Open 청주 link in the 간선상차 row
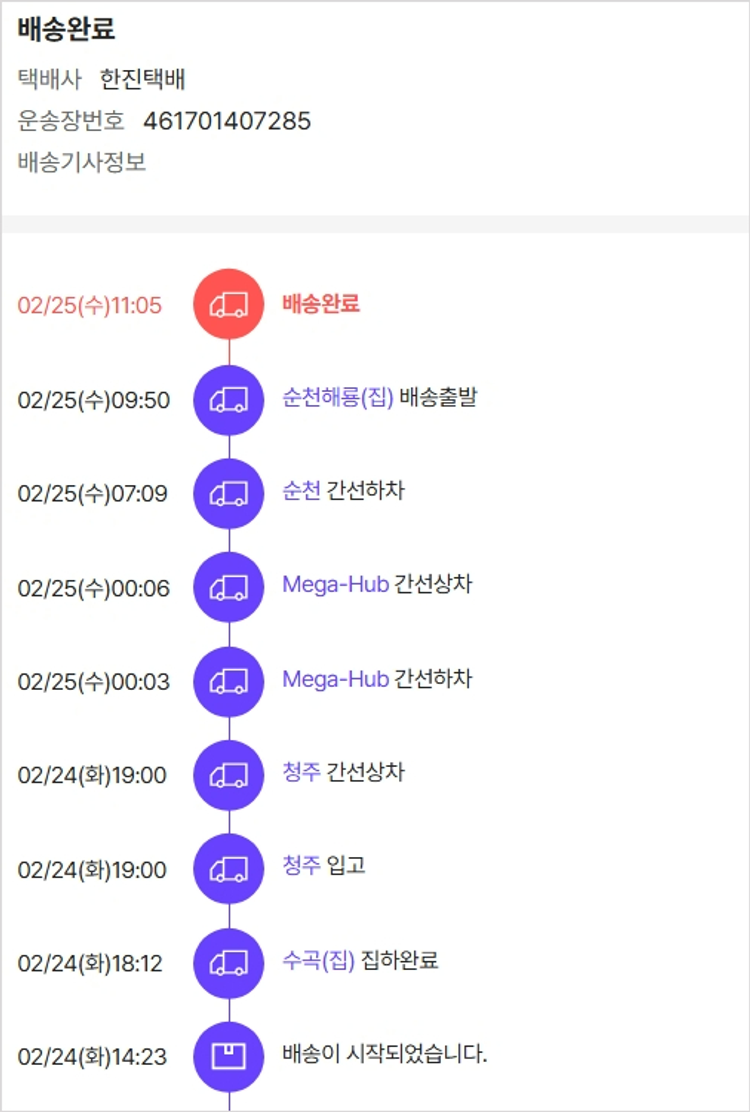This screenshot has width=750, height=1112. tap(302, 773)
